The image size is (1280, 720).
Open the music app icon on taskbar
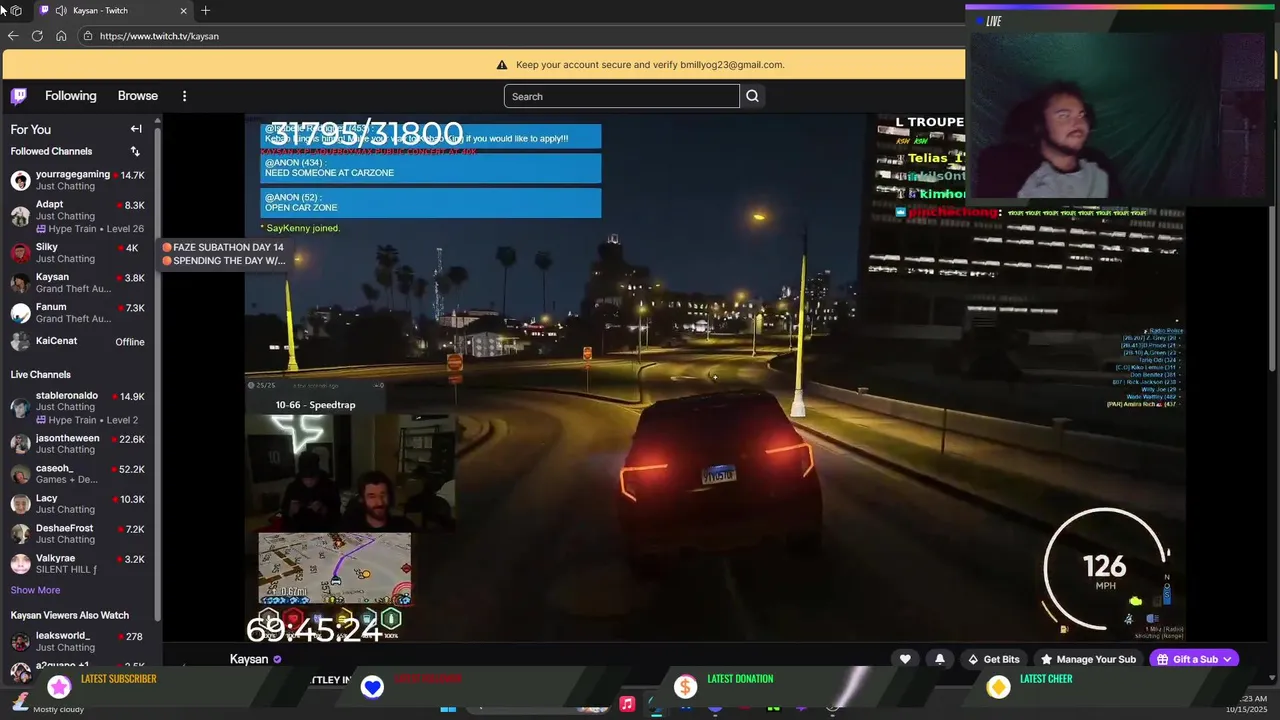point(627,705)
